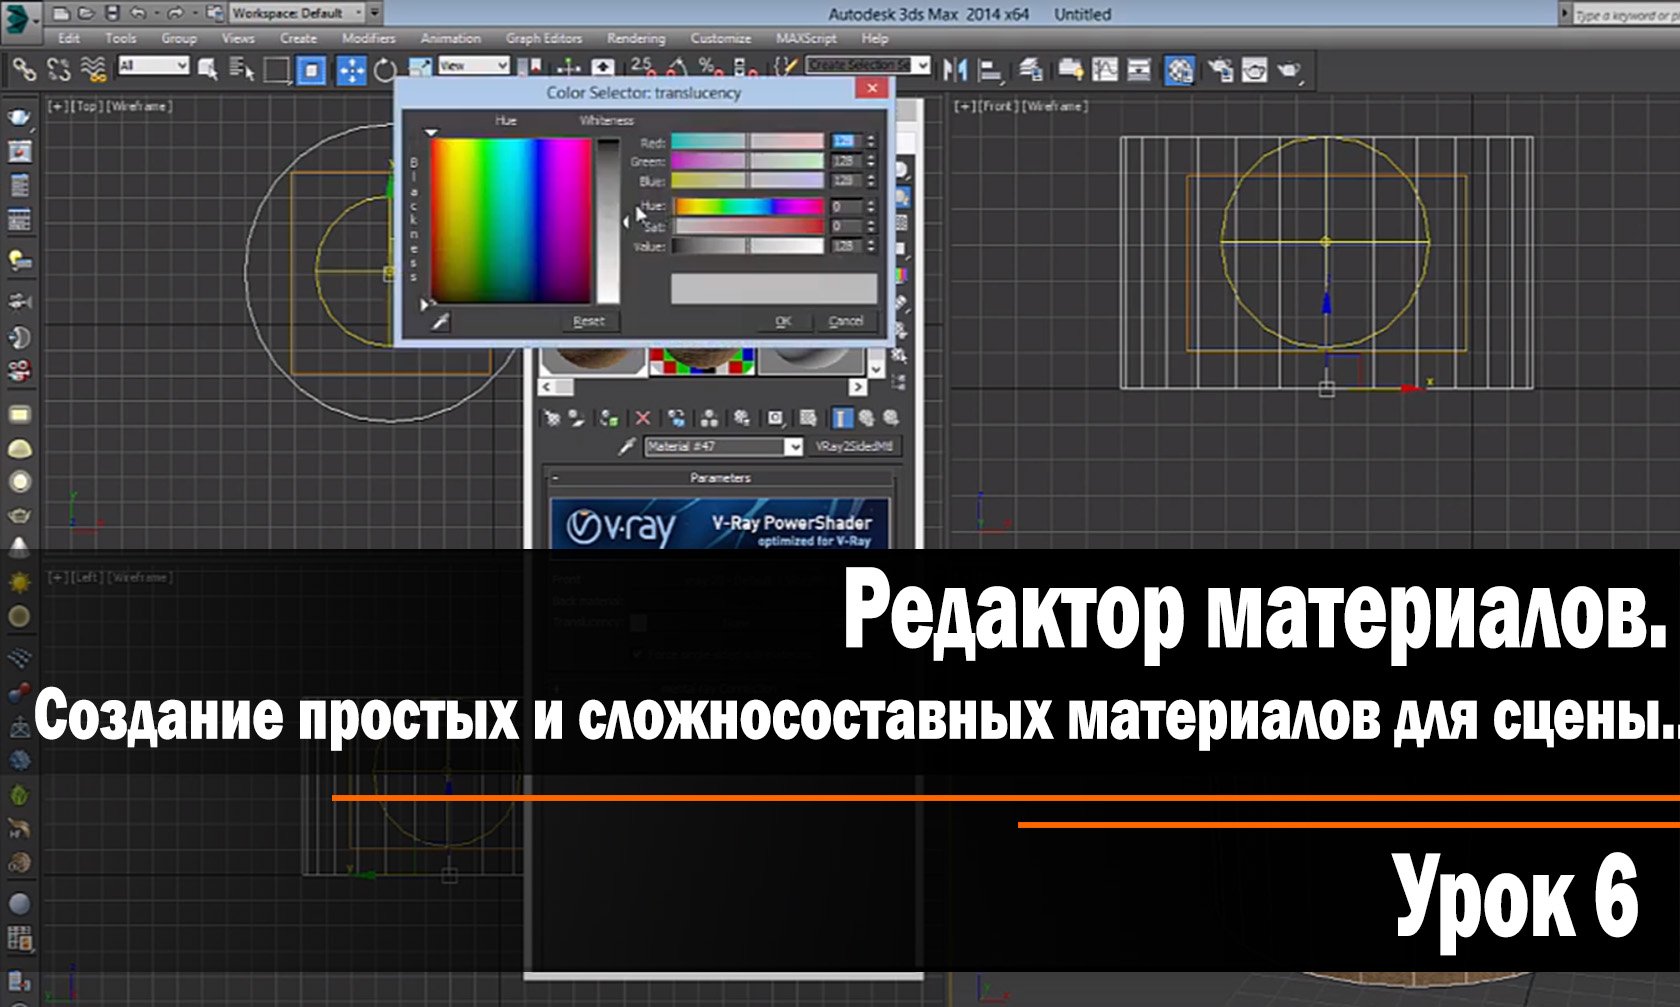Click the Save File icon in quick access
Screen dimensions: 1680x1007
[x=113, y=14]
